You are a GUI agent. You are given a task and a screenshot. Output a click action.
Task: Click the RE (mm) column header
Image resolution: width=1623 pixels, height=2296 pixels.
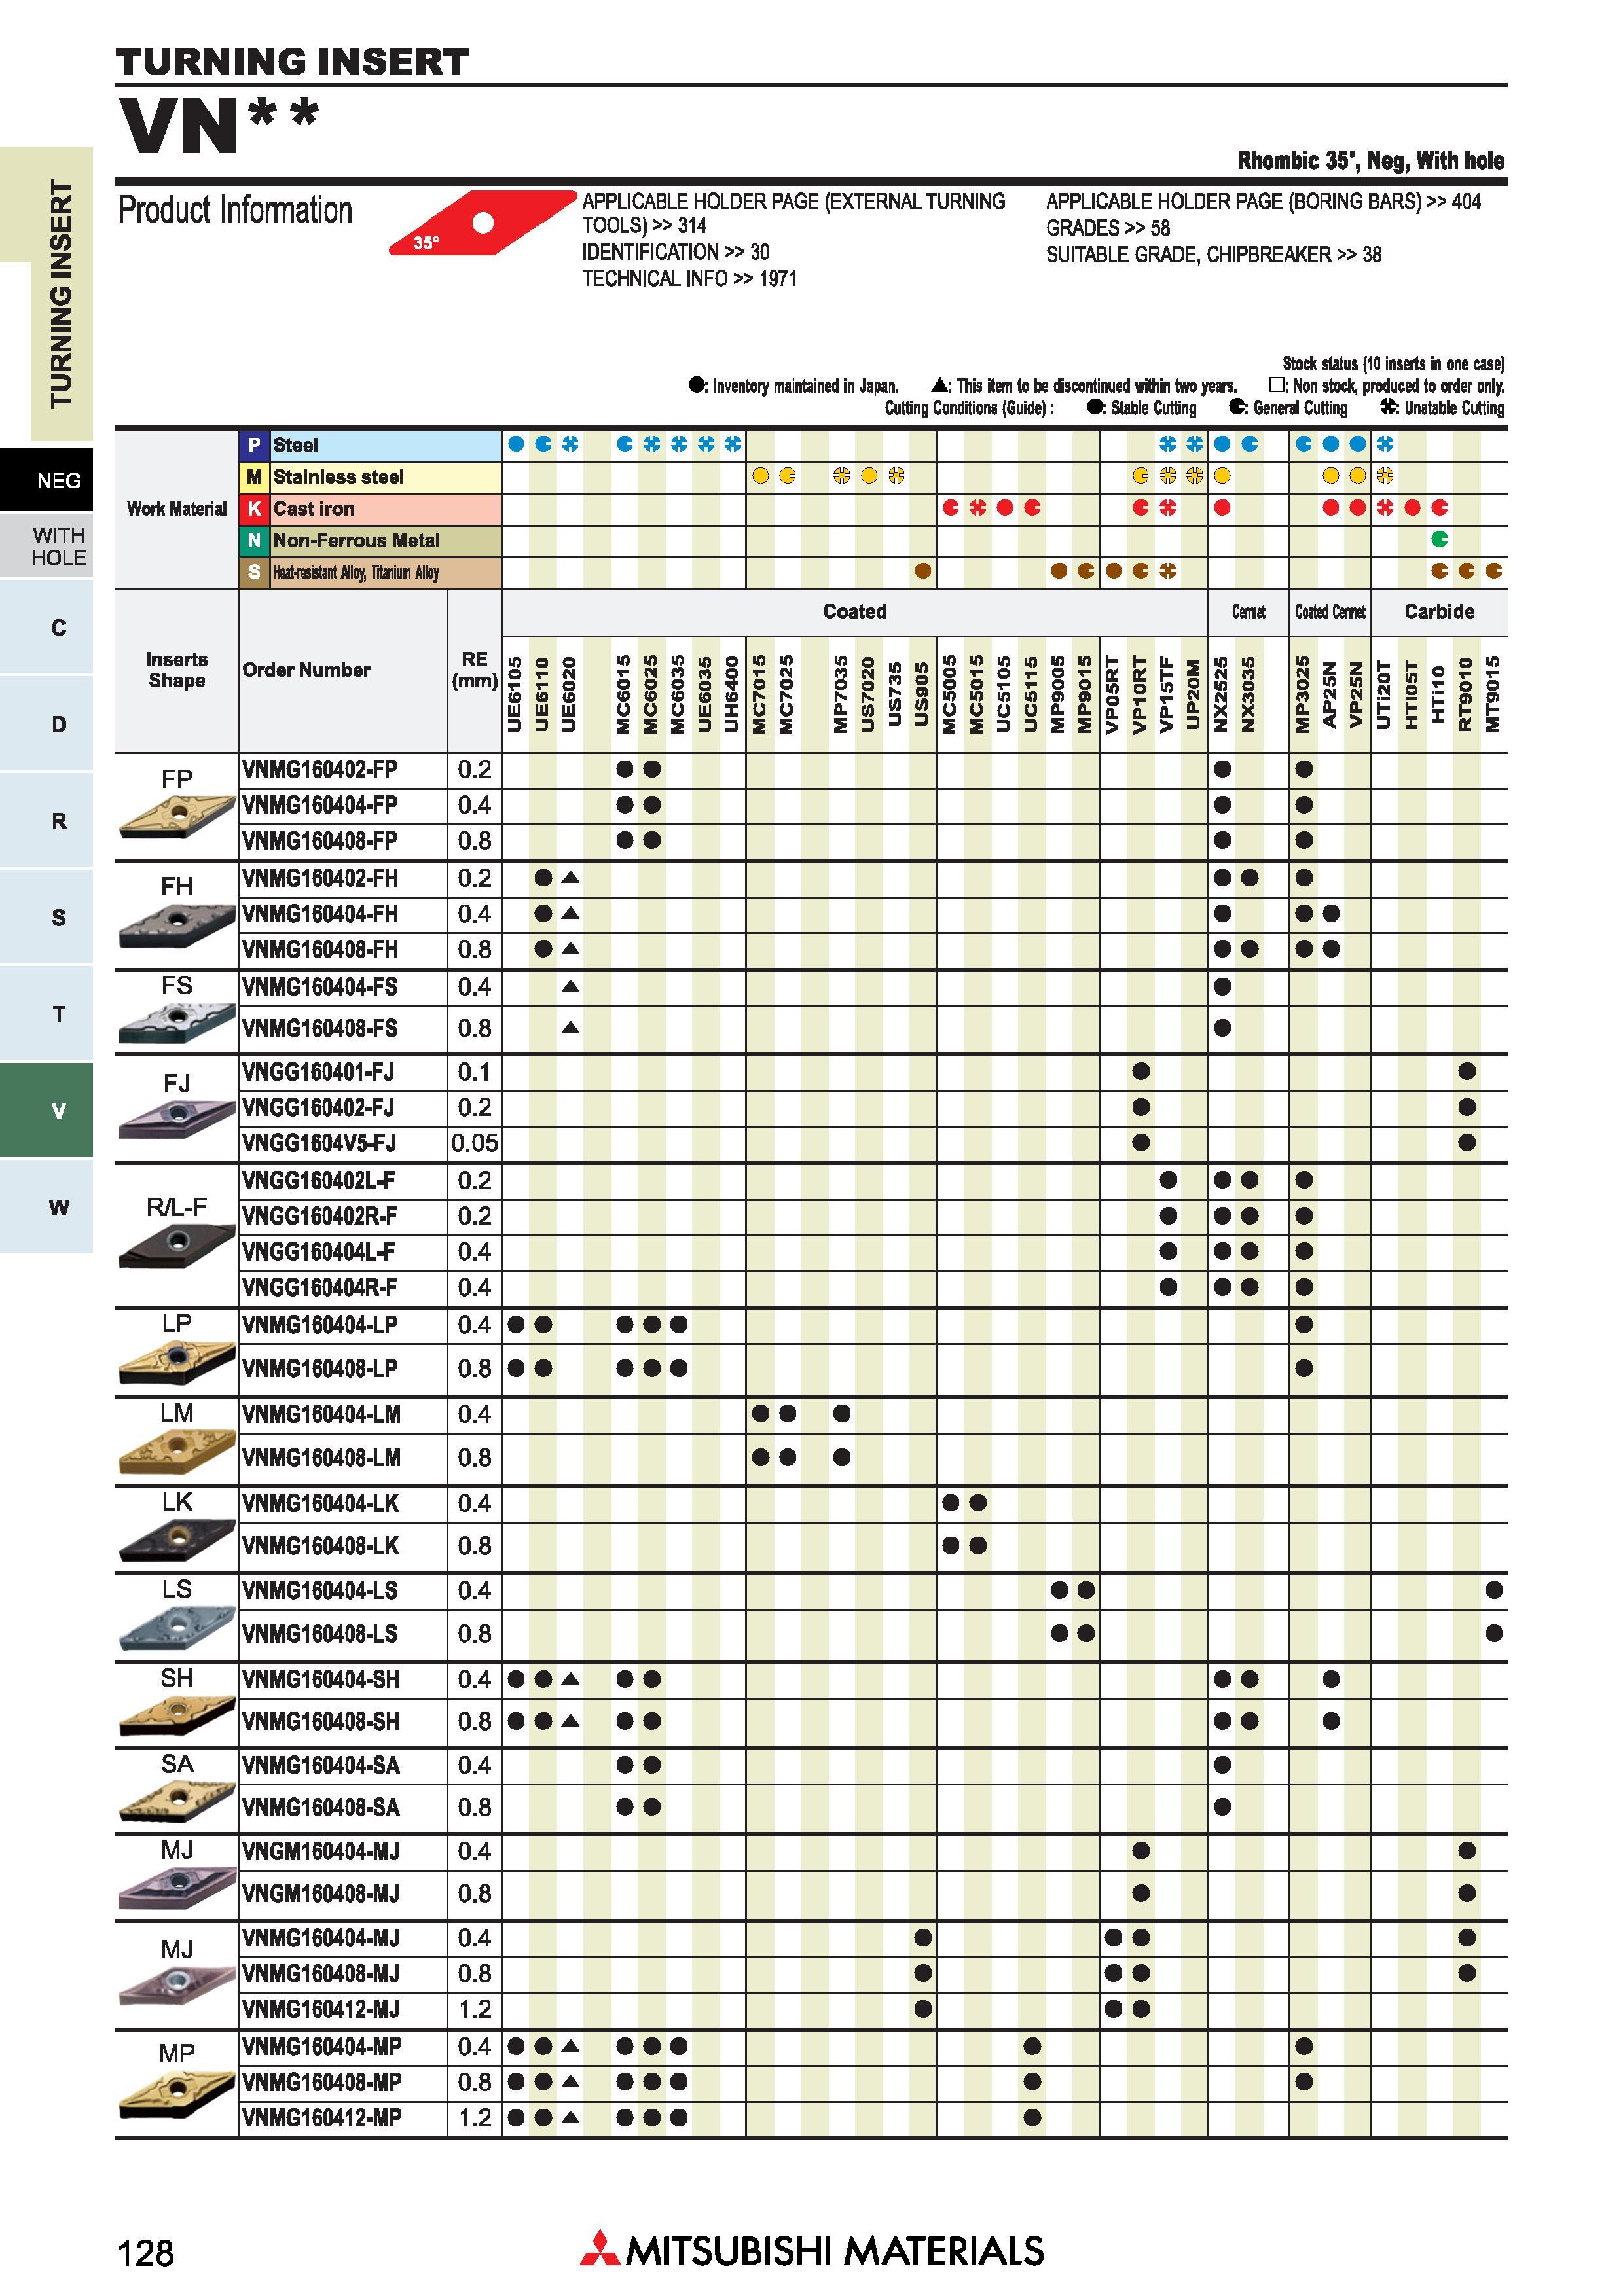pos(474,670)
